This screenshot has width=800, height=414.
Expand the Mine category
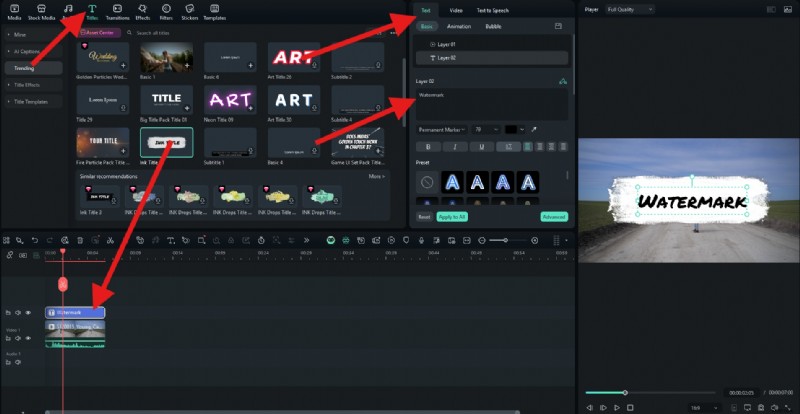tap(34, 35)
